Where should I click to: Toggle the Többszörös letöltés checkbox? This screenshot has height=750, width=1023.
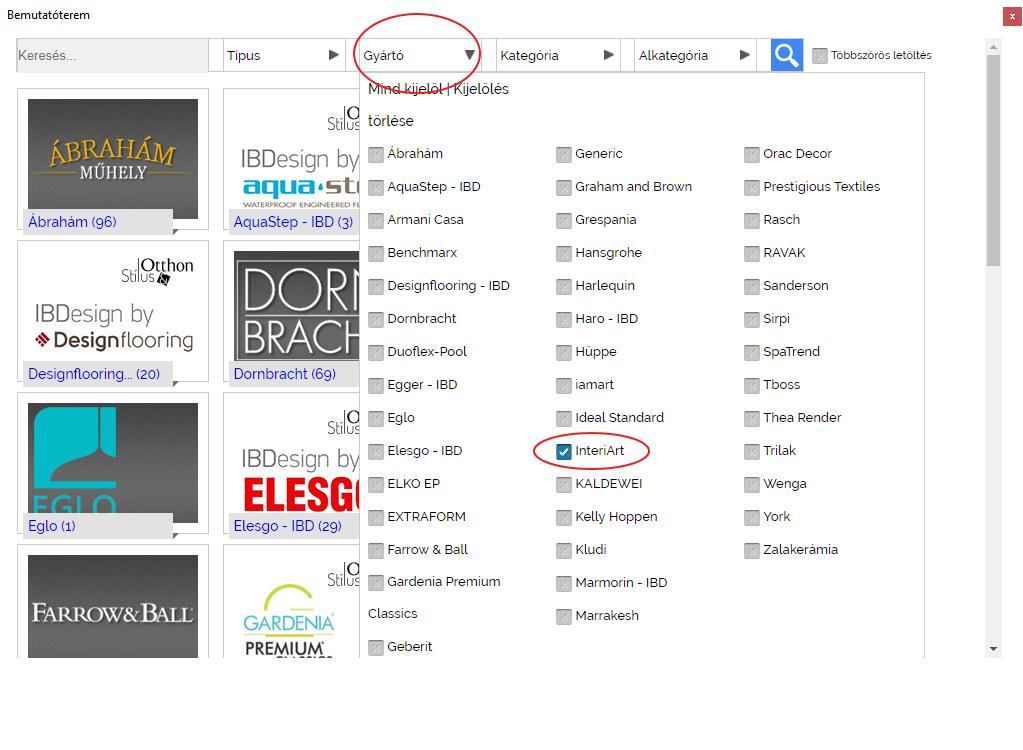pyautogui.click(x=820, y=55)
